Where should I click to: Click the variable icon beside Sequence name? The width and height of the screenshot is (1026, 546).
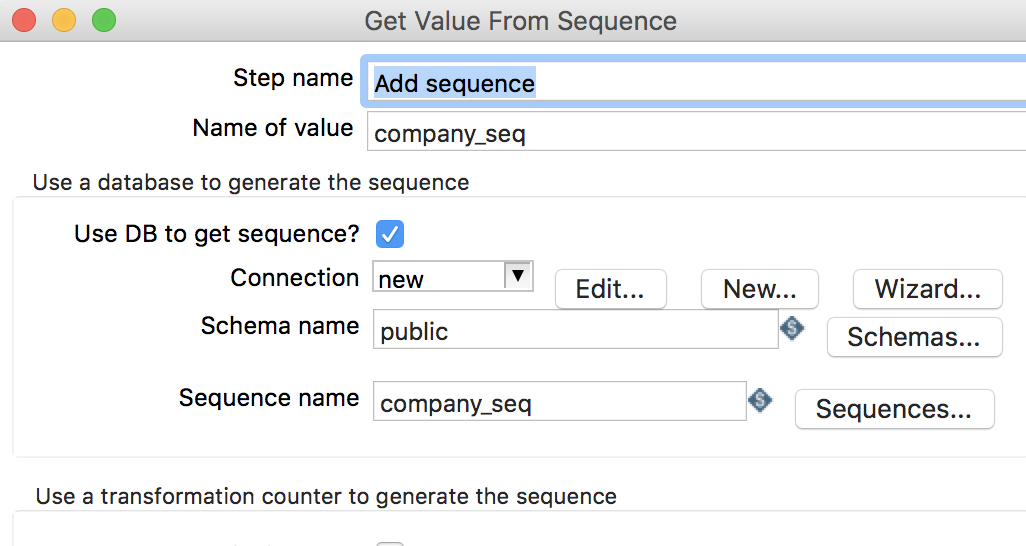tap(760, 401)
